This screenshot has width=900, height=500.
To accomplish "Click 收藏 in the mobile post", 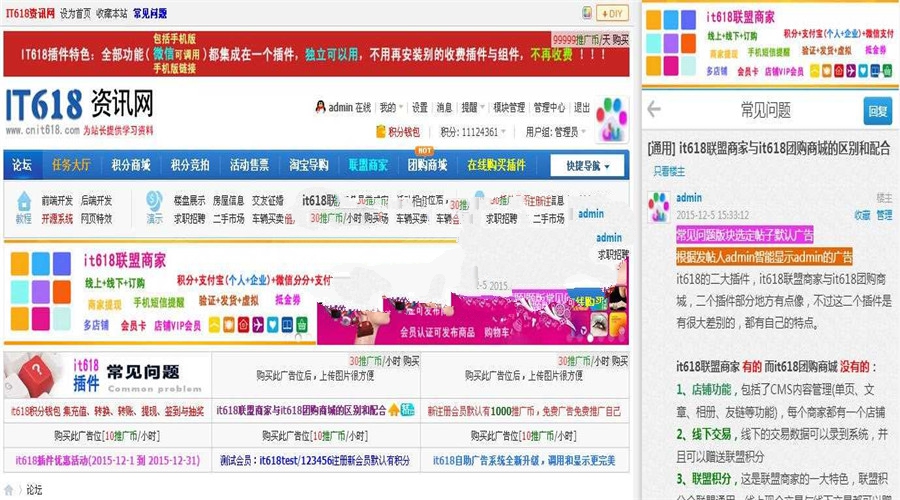I will click(x=862, y=215).
